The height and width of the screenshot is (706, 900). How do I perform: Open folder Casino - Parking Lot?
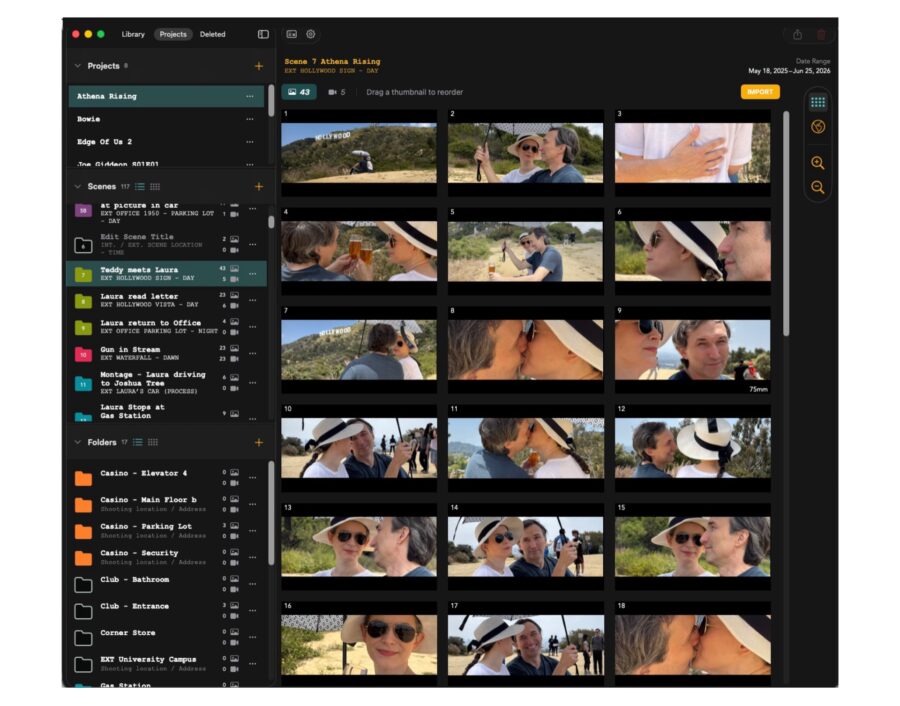pyautogui.click(x=166, y=531)
